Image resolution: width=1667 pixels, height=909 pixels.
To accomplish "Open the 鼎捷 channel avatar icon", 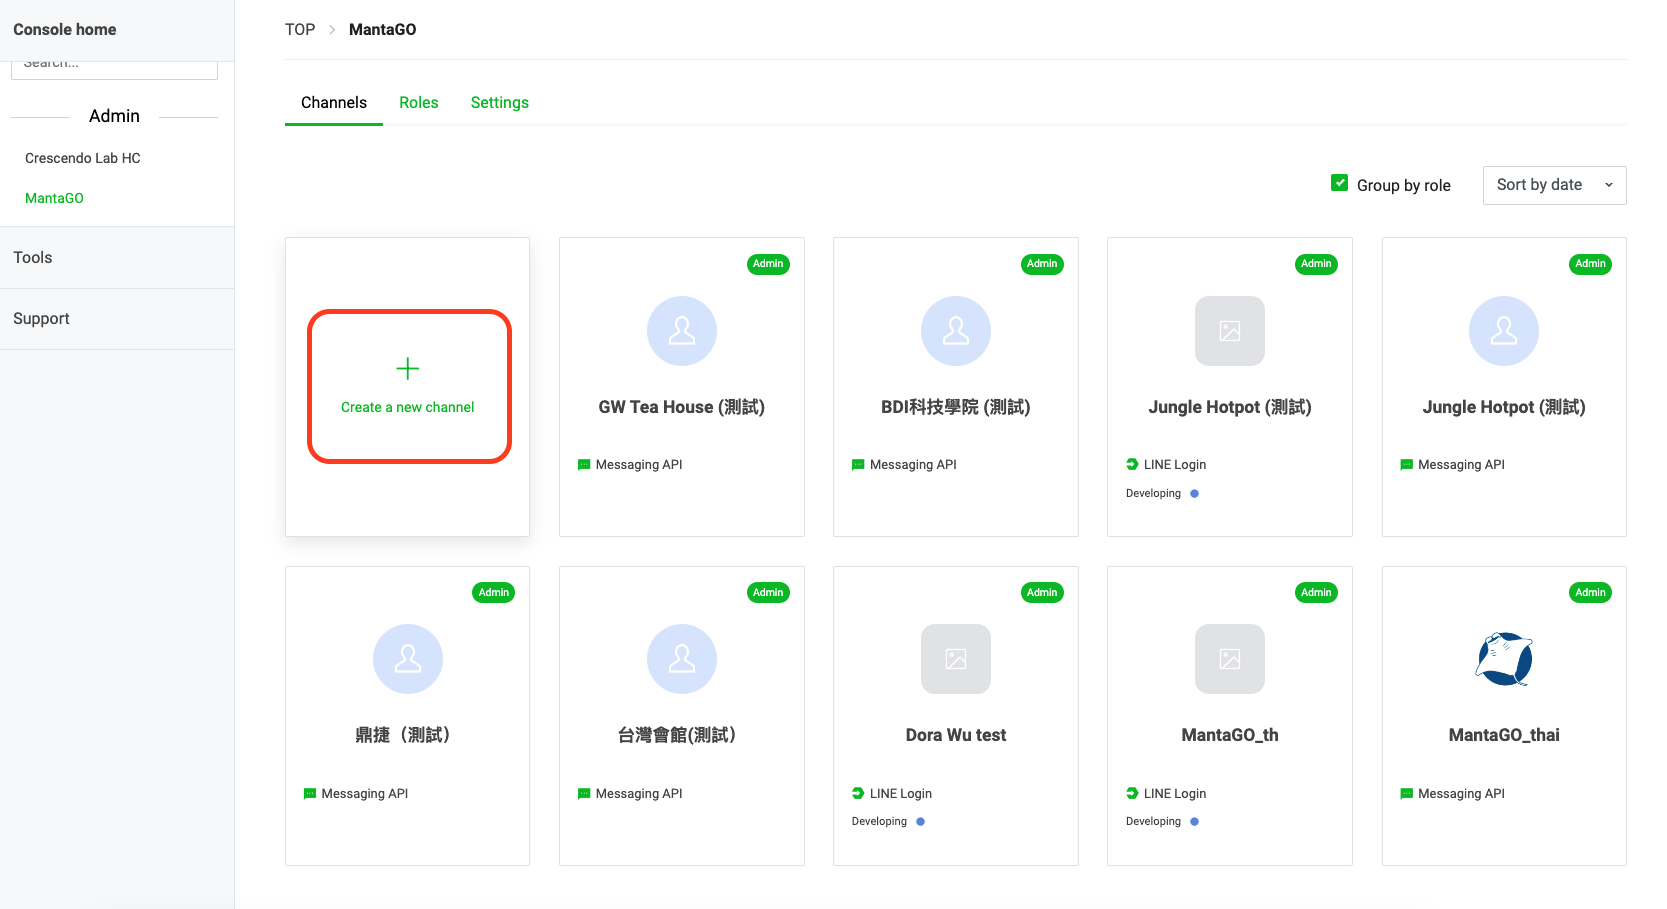I will 407,659.
